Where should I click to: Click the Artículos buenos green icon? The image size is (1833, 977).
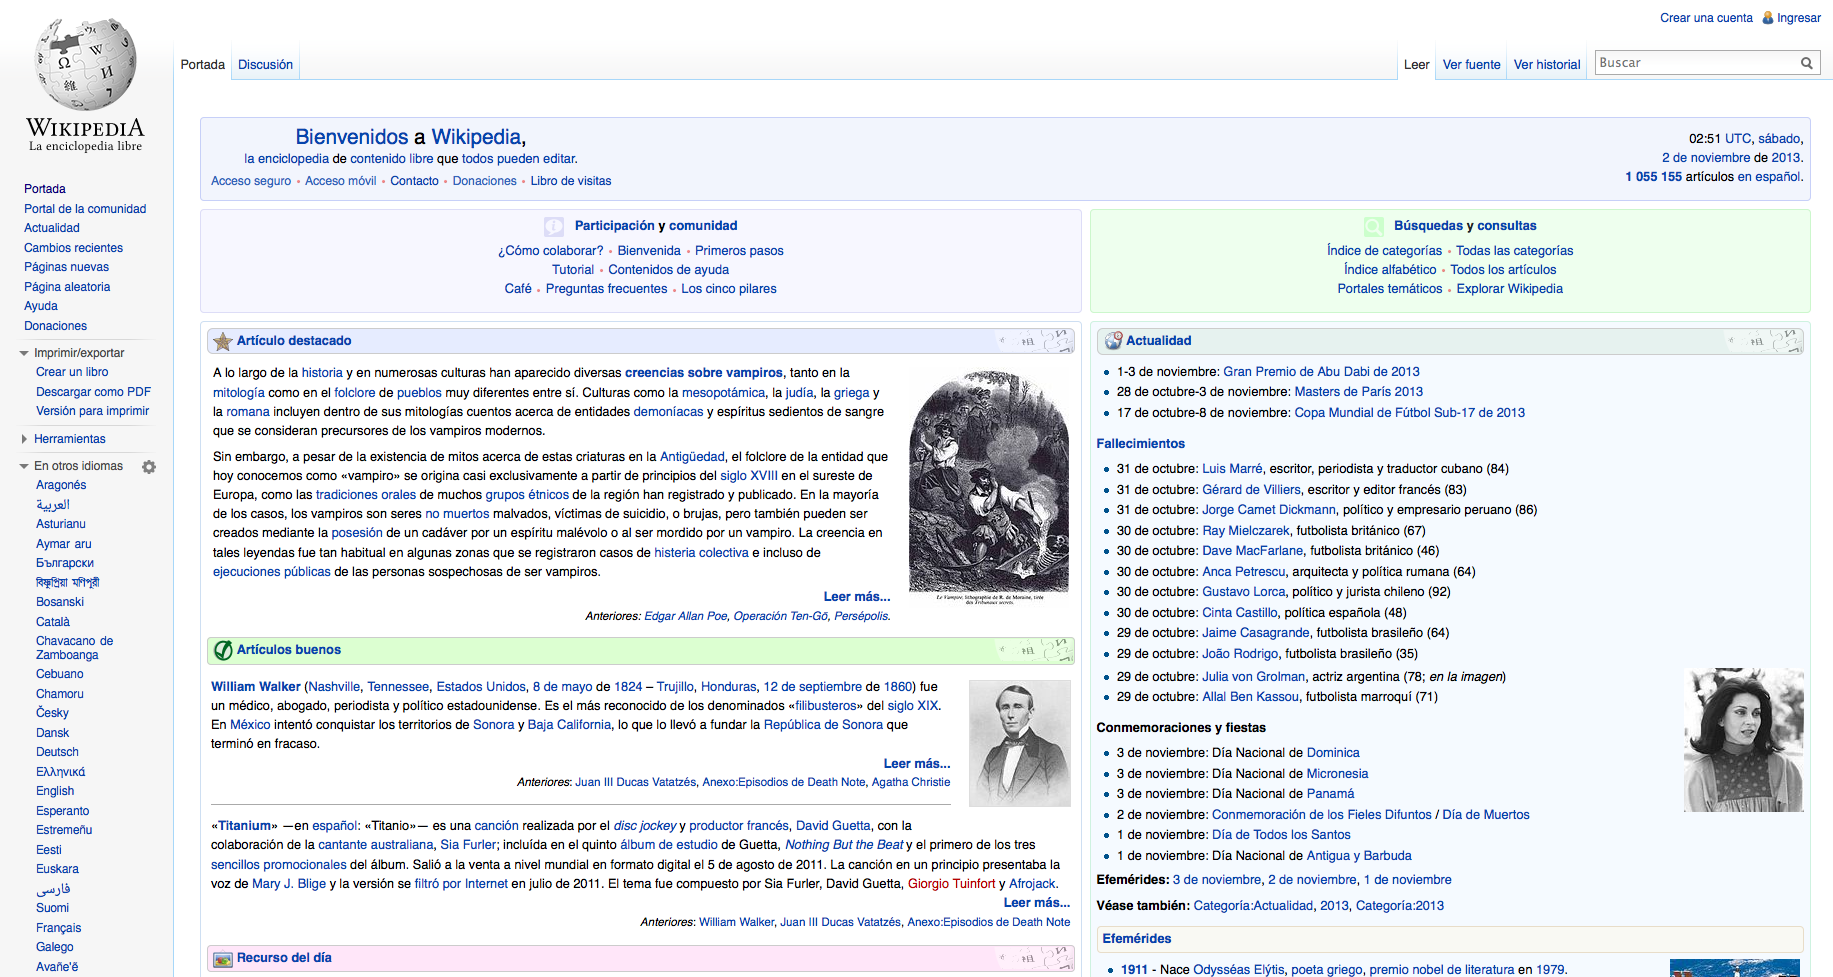pyautogui.click(x=224, y=650)
